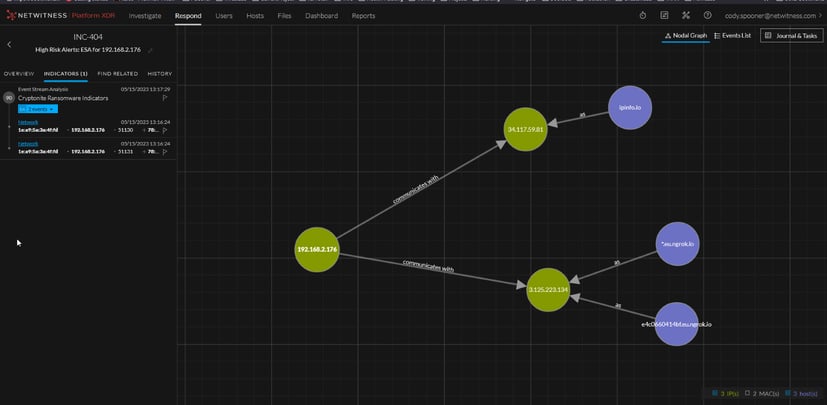Select the 34.117.59.81 IP node
Viewport: 827px width, 405px height.
point(525,129)
